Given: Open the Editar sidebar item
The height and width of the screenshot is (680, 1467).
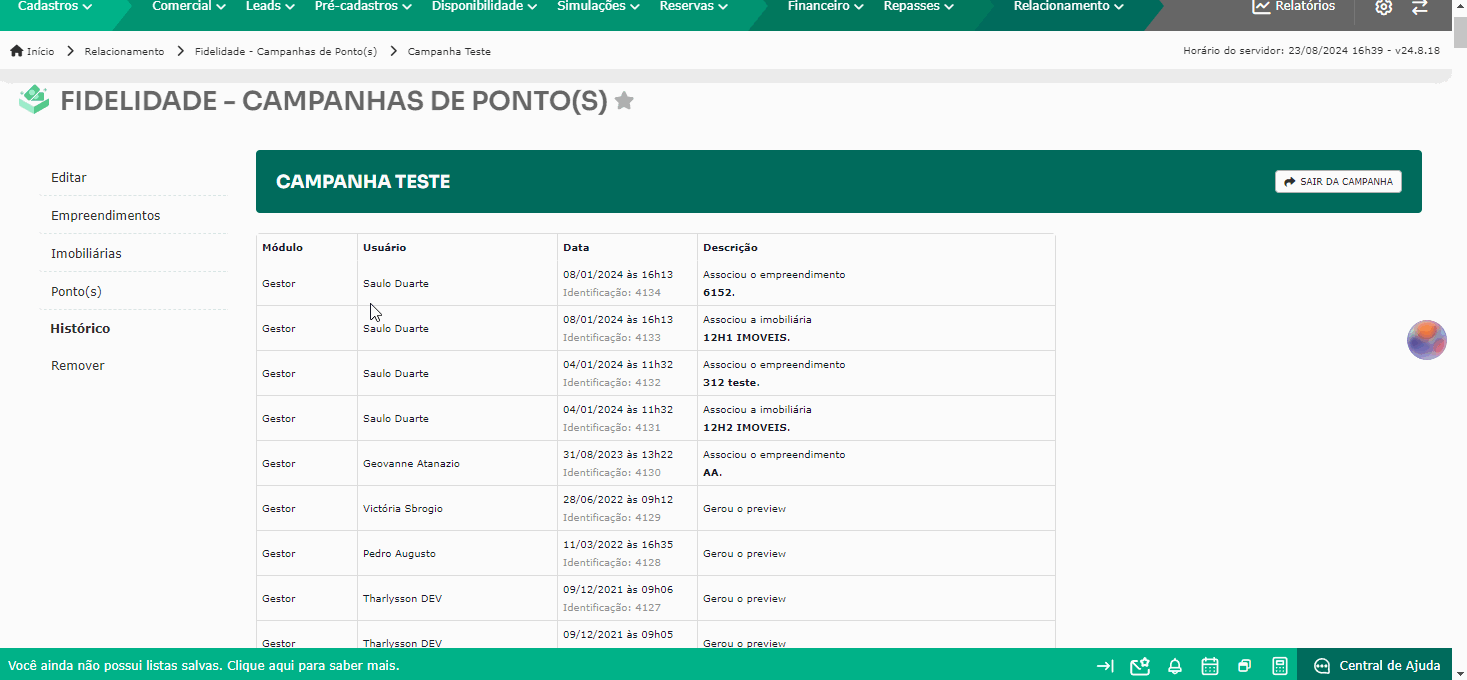Looking at the screenshot, I should 69,178.
